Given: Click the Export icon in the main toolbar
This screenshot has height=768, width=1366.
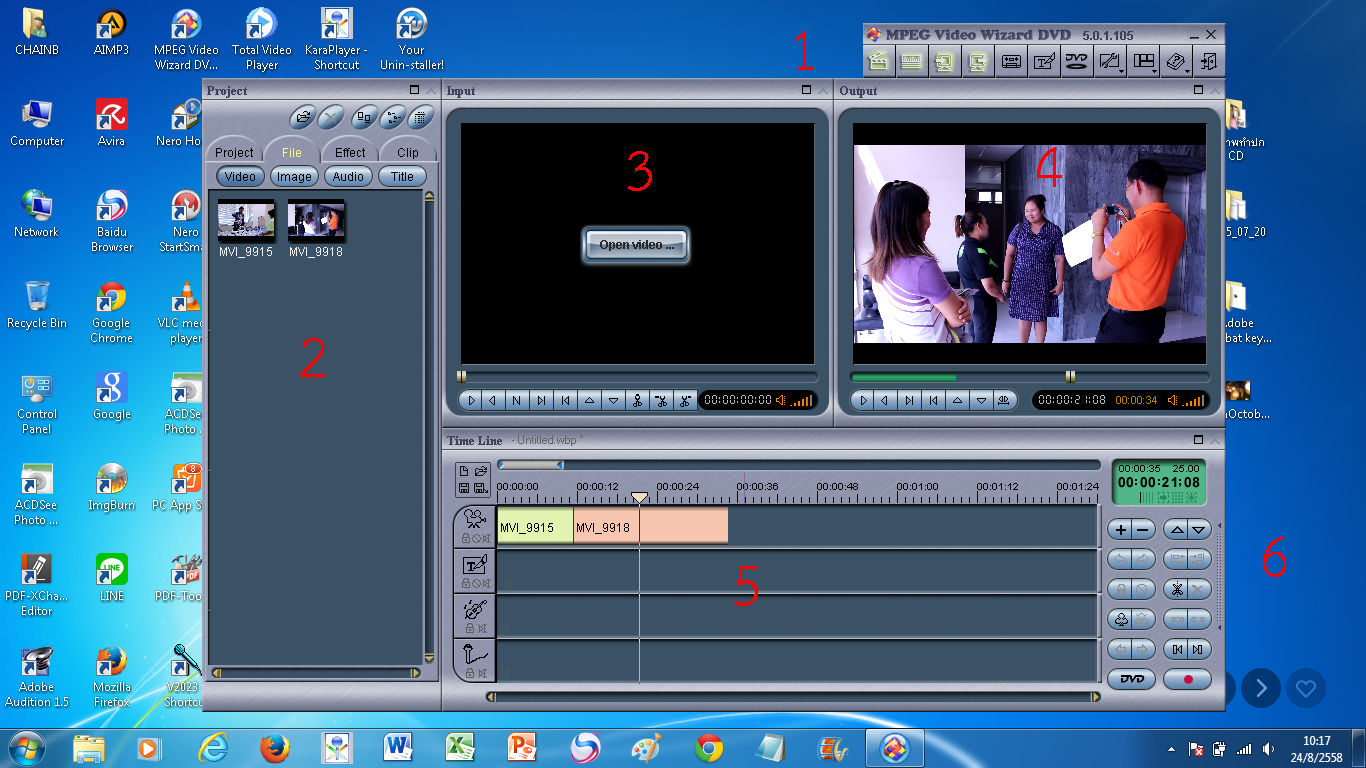Looking at the screenshot, I should point(979,60).
